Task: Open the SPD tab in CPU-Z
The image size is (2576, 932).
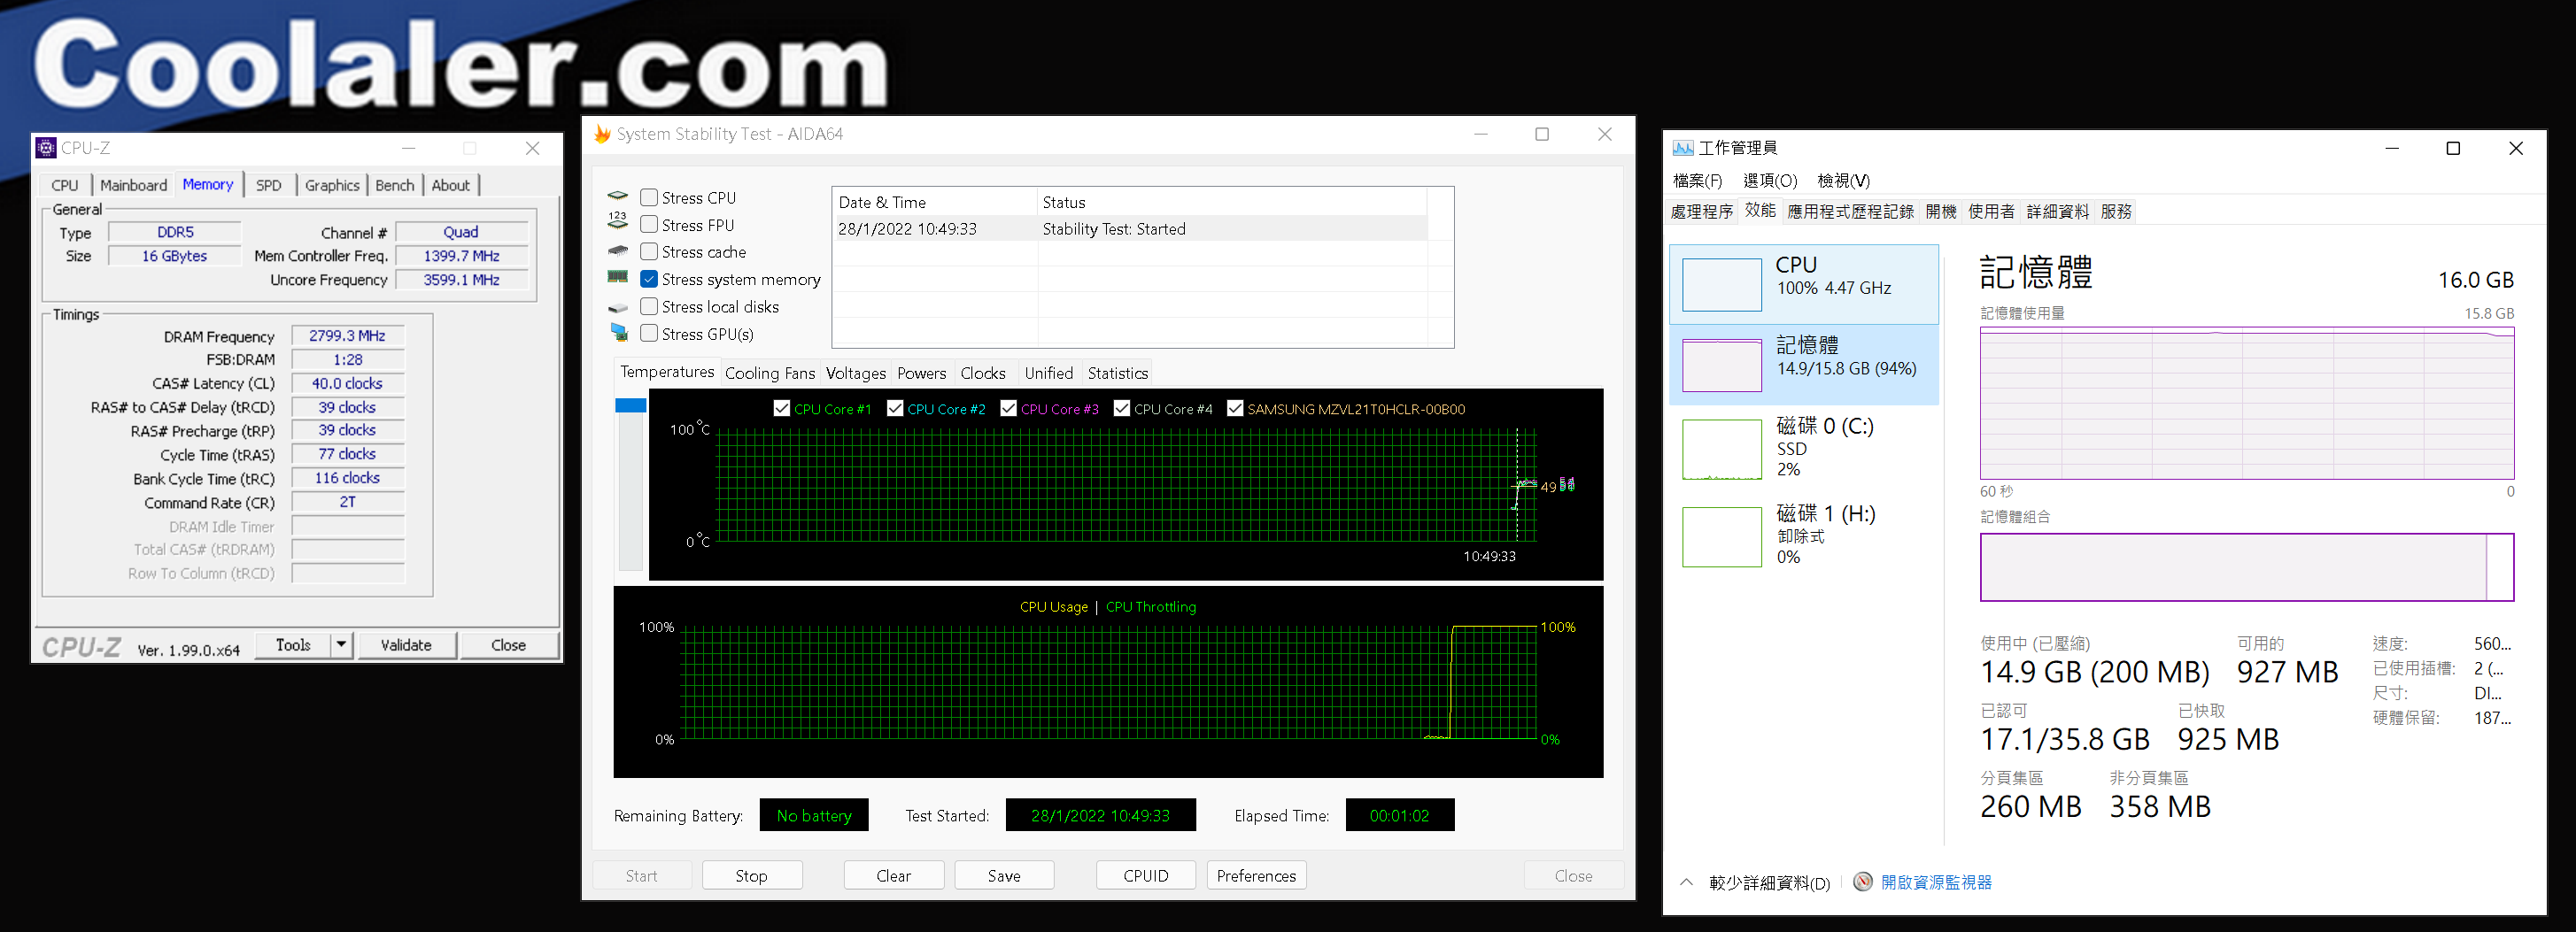Action: (x=268, y=185)
